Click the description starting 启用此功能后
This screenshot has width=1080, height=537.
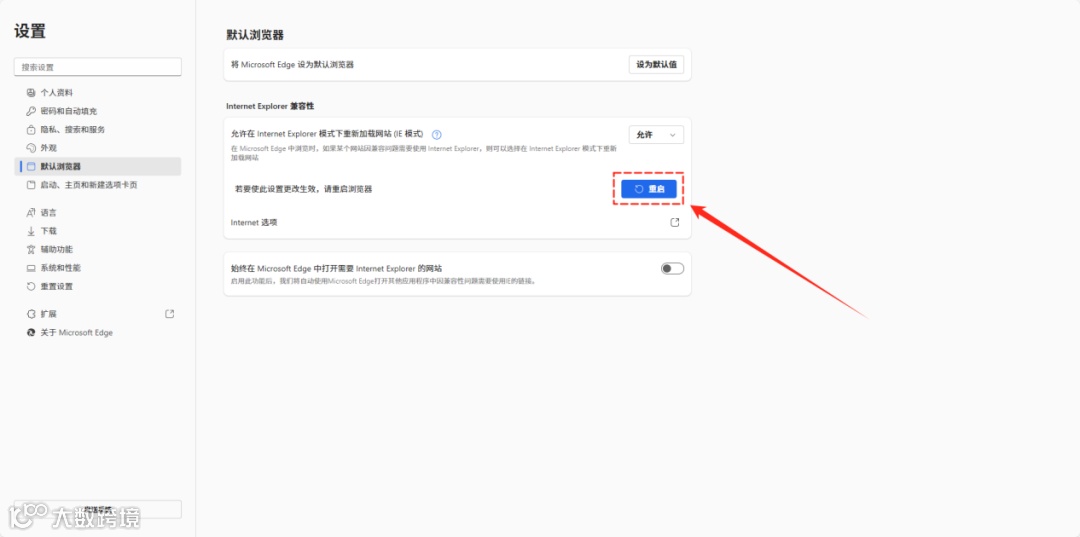click(x=384, y=281)
